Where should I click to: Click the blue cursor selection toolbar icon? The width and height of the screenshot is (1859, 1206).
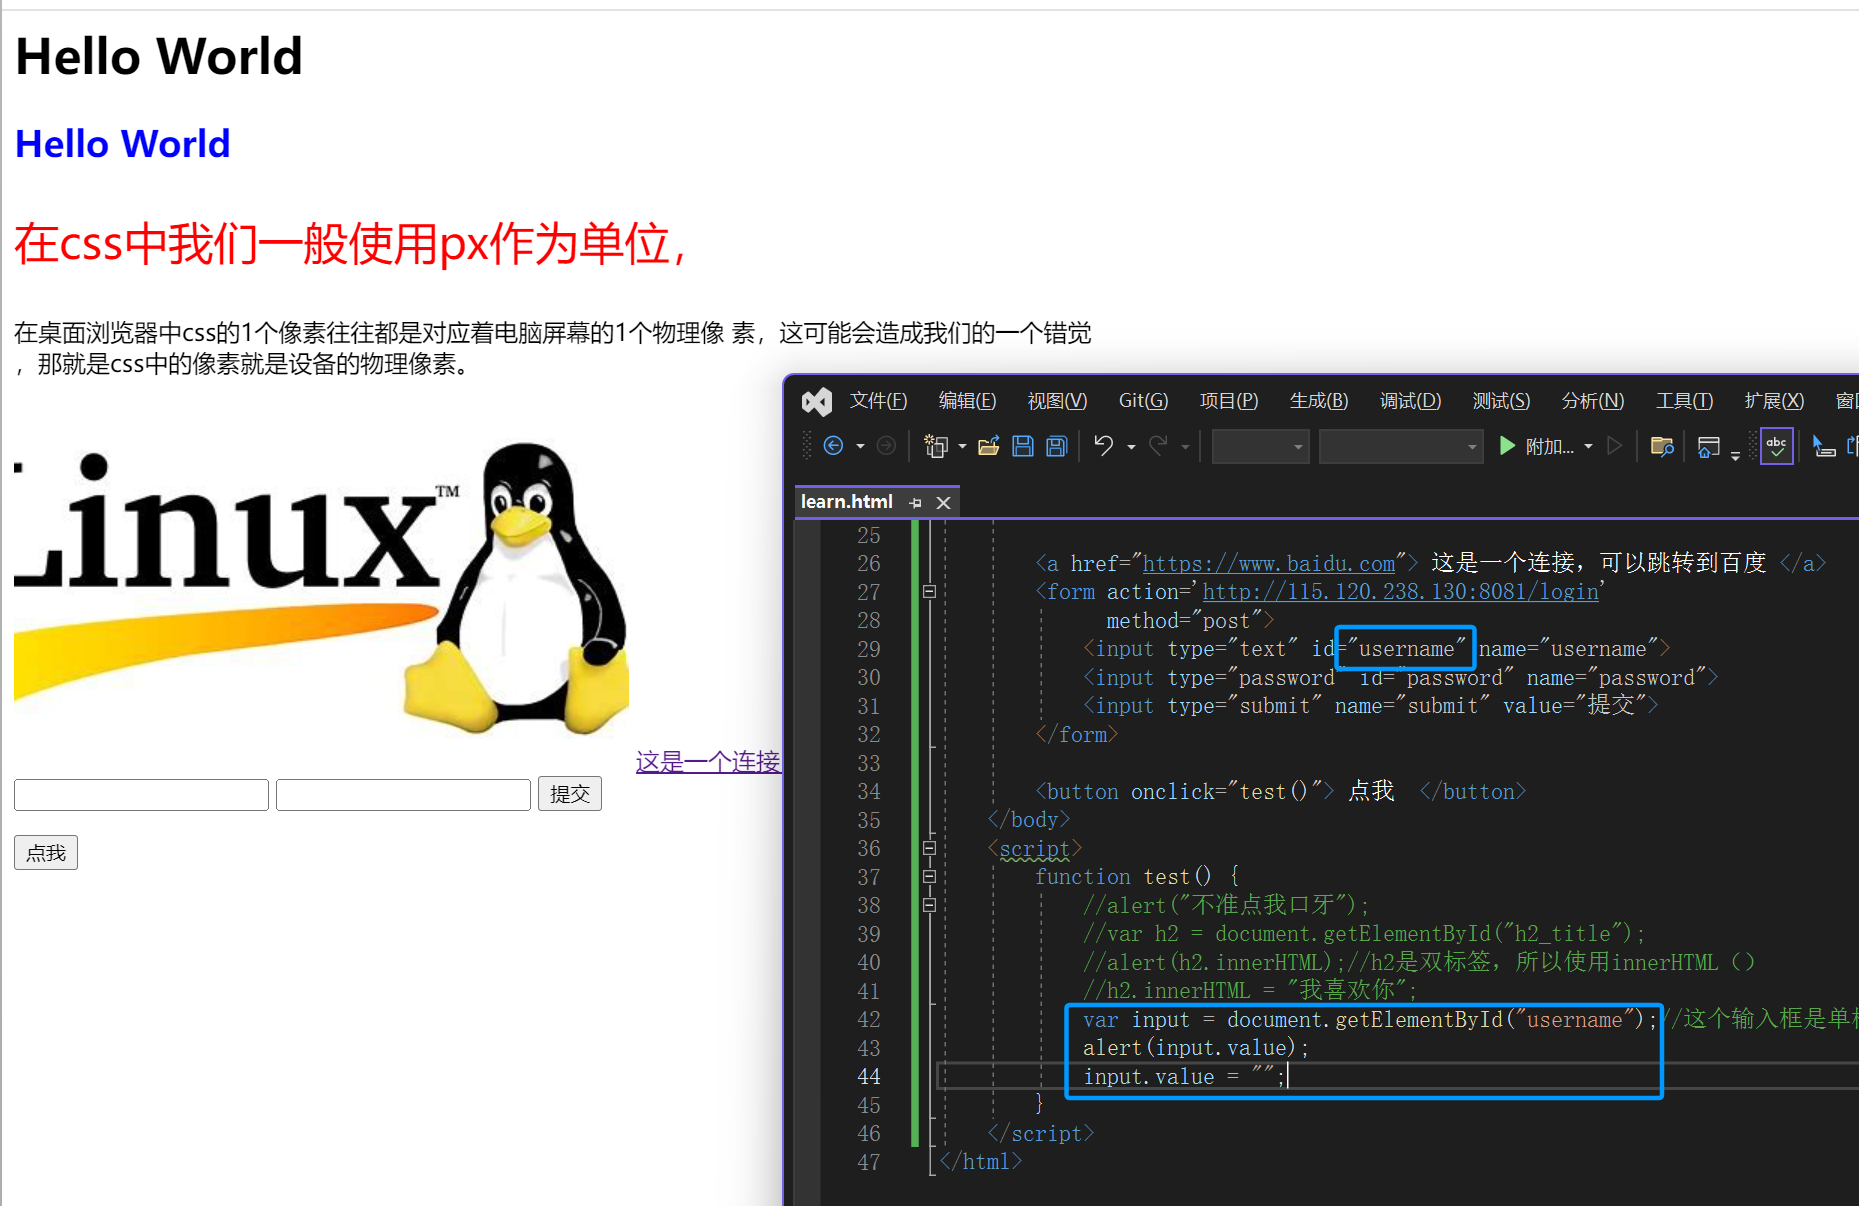click(1824, 446)
